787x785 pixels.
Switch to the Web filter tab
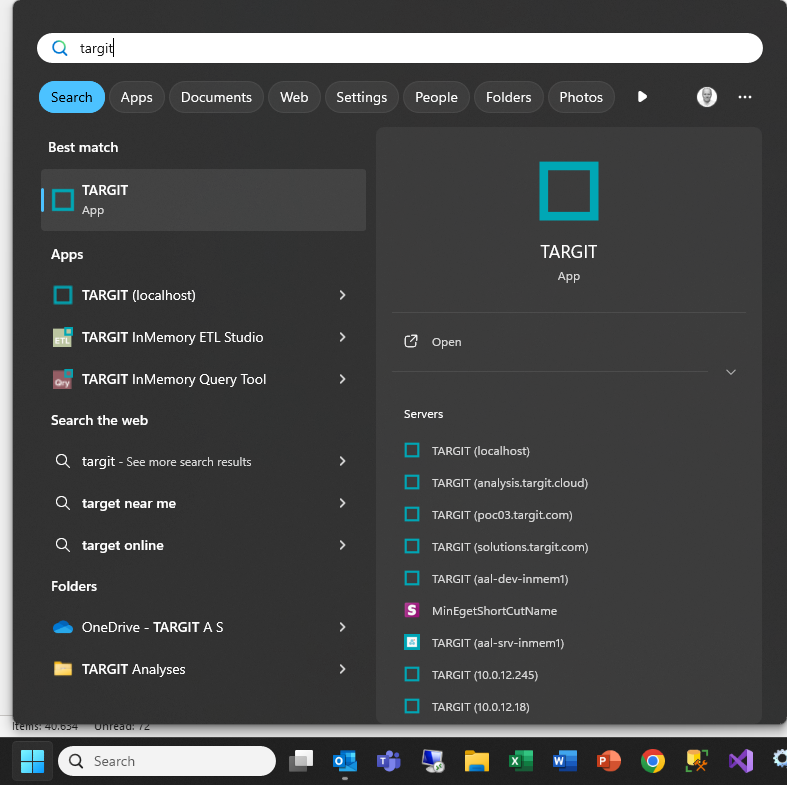[294, 97]
